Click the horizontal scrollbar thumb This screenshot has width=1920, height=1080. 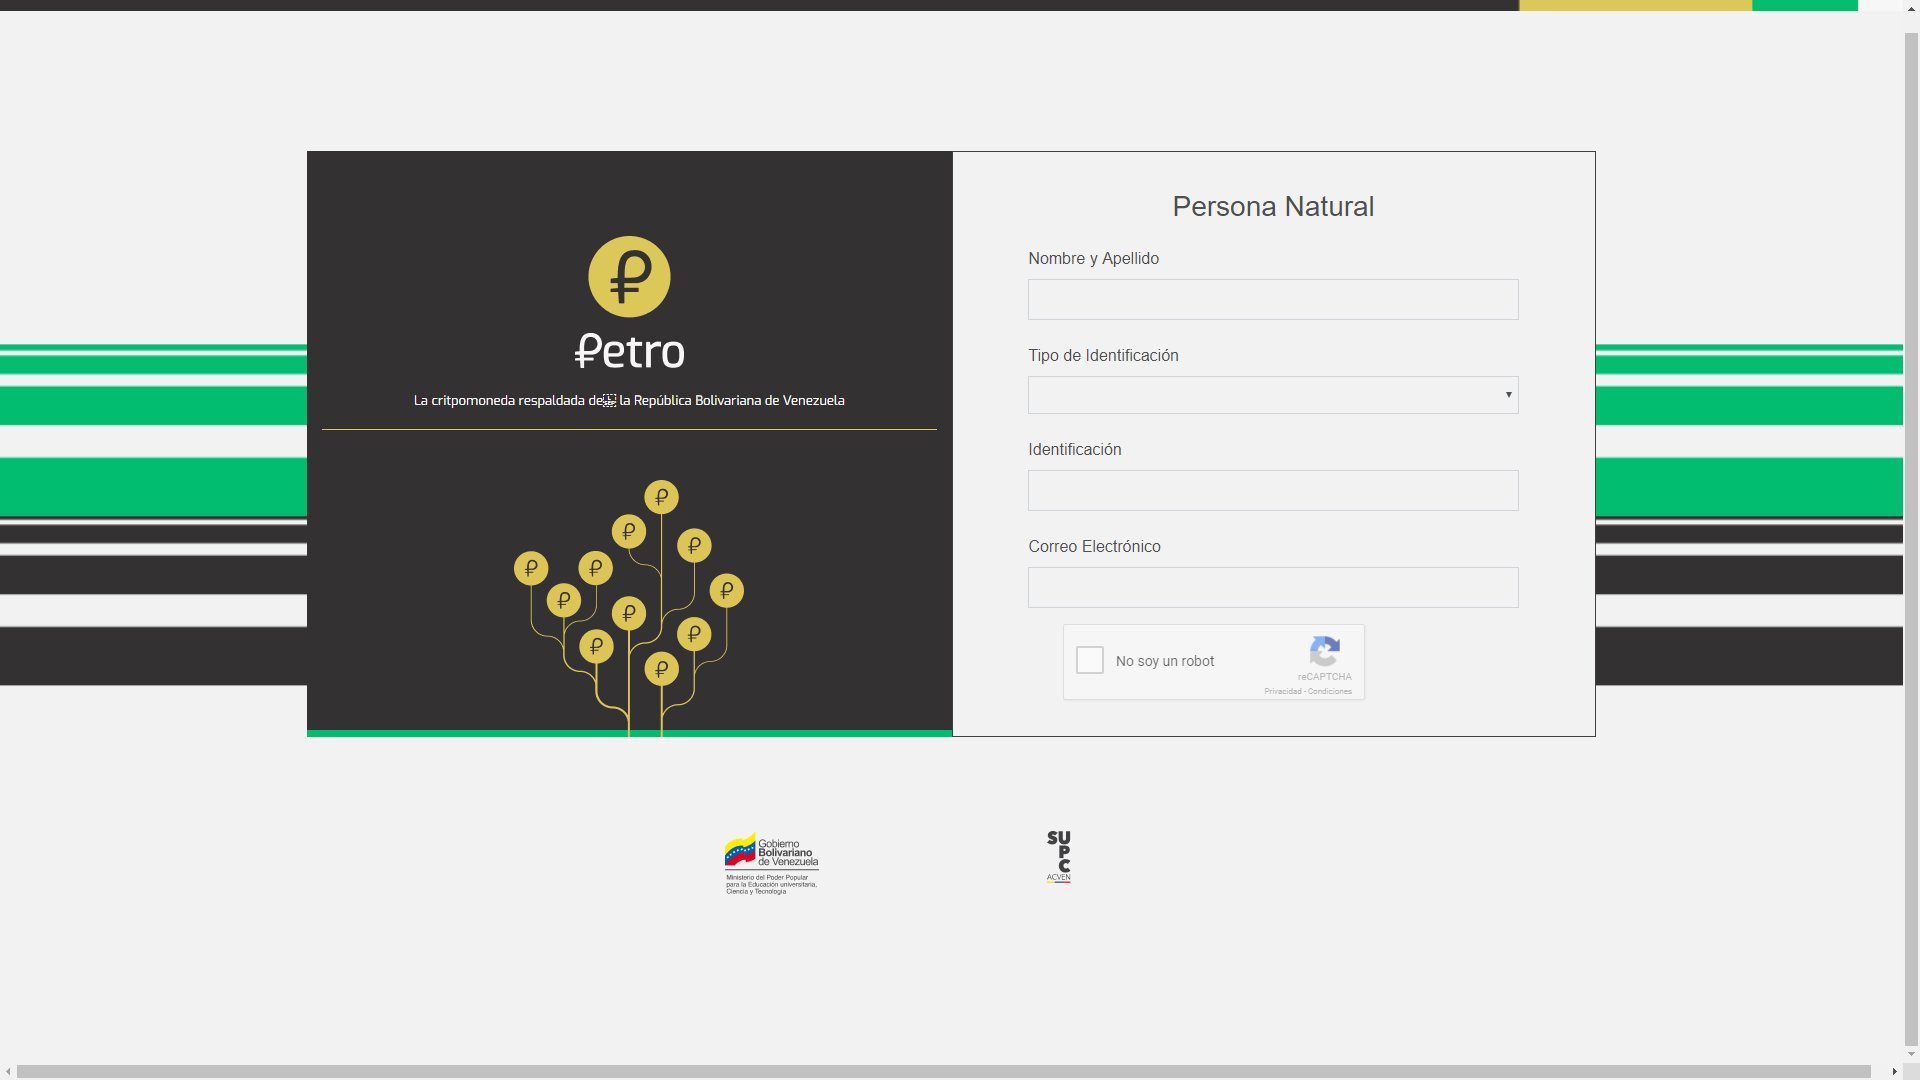(944, 1072)
